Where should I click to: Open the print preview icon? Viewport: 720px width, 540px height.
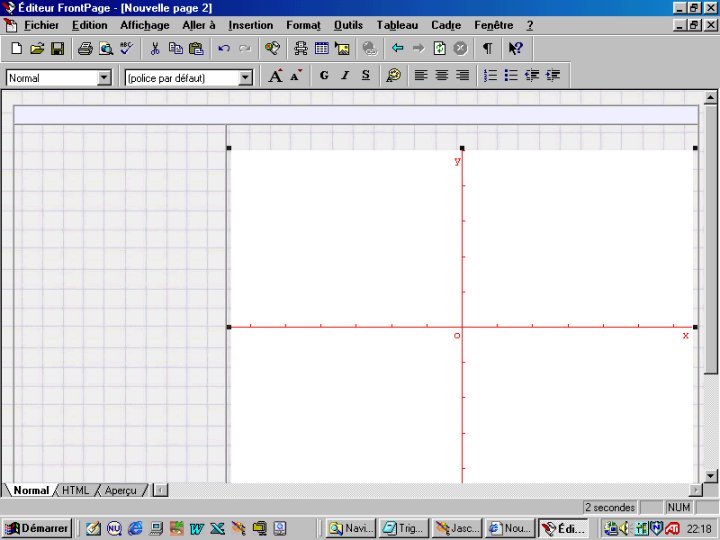click(106, 48)
